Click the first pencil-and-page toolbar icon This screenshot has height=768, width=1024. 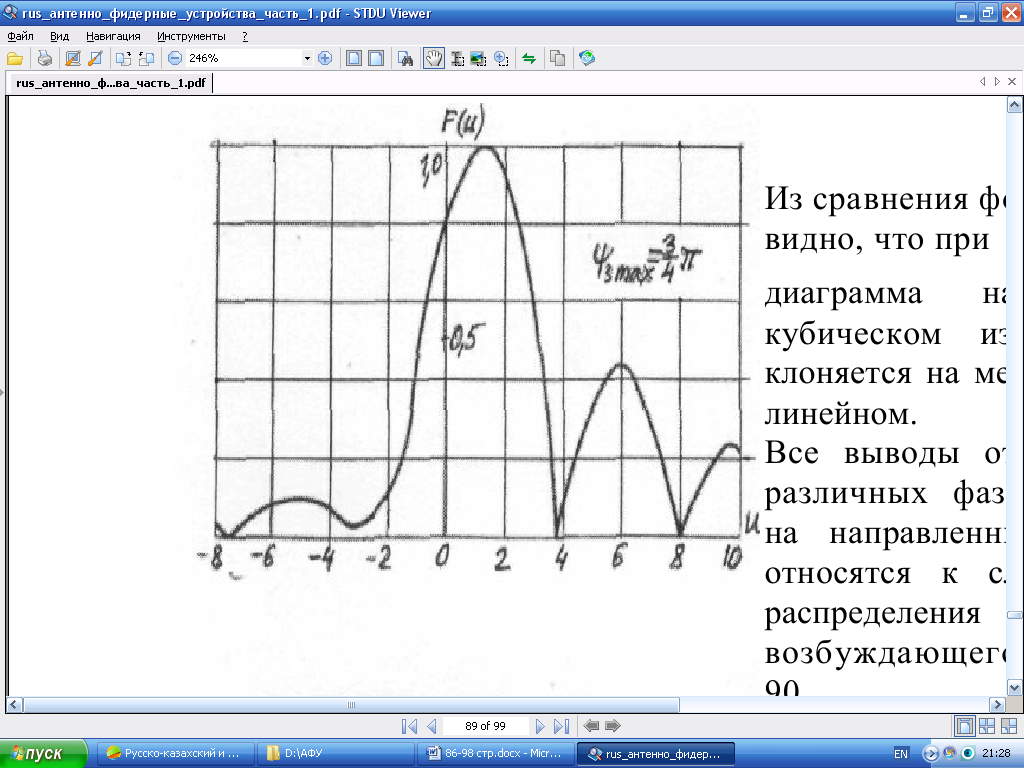click(73, 59)
